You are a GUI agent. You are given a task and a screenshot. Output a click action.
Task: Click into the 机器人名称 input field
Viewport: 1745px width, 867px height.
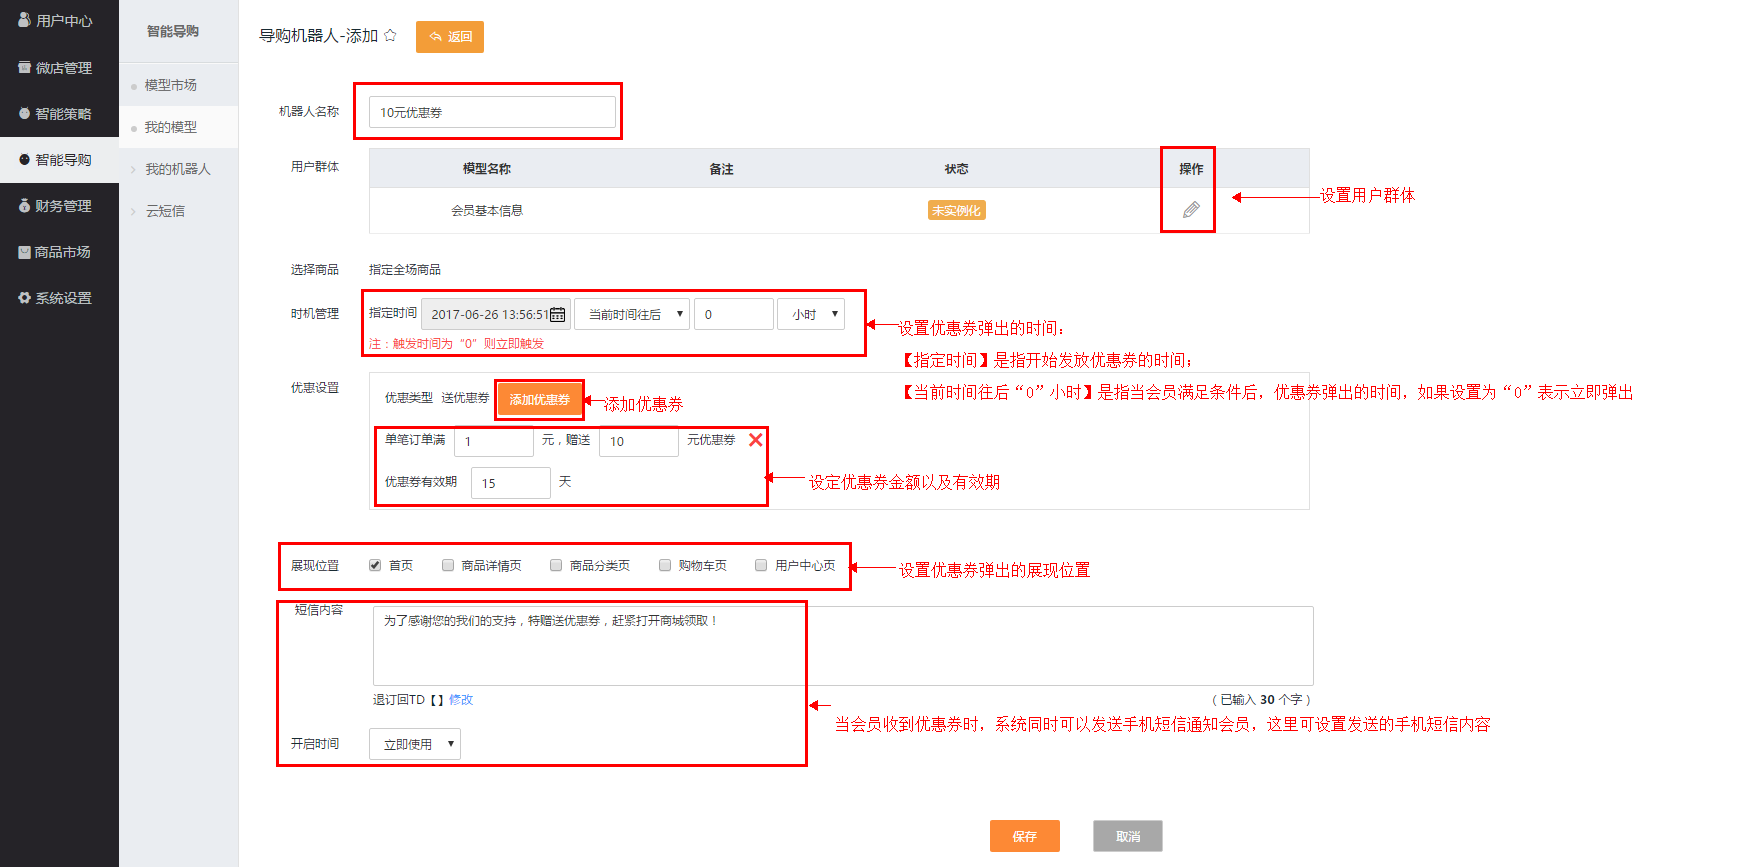coord(492,112)
